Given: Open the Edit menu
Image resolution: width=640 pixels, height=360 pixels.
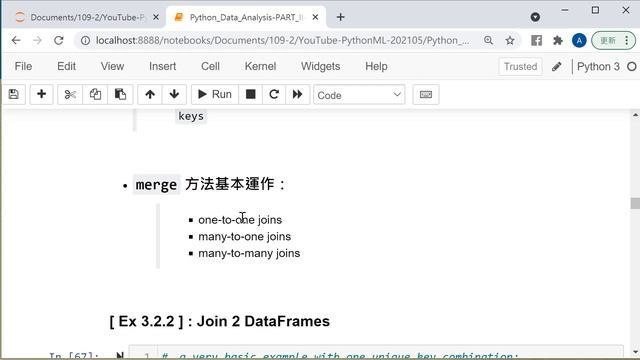Looking at the screenshot, I should (x=66, y=66).
